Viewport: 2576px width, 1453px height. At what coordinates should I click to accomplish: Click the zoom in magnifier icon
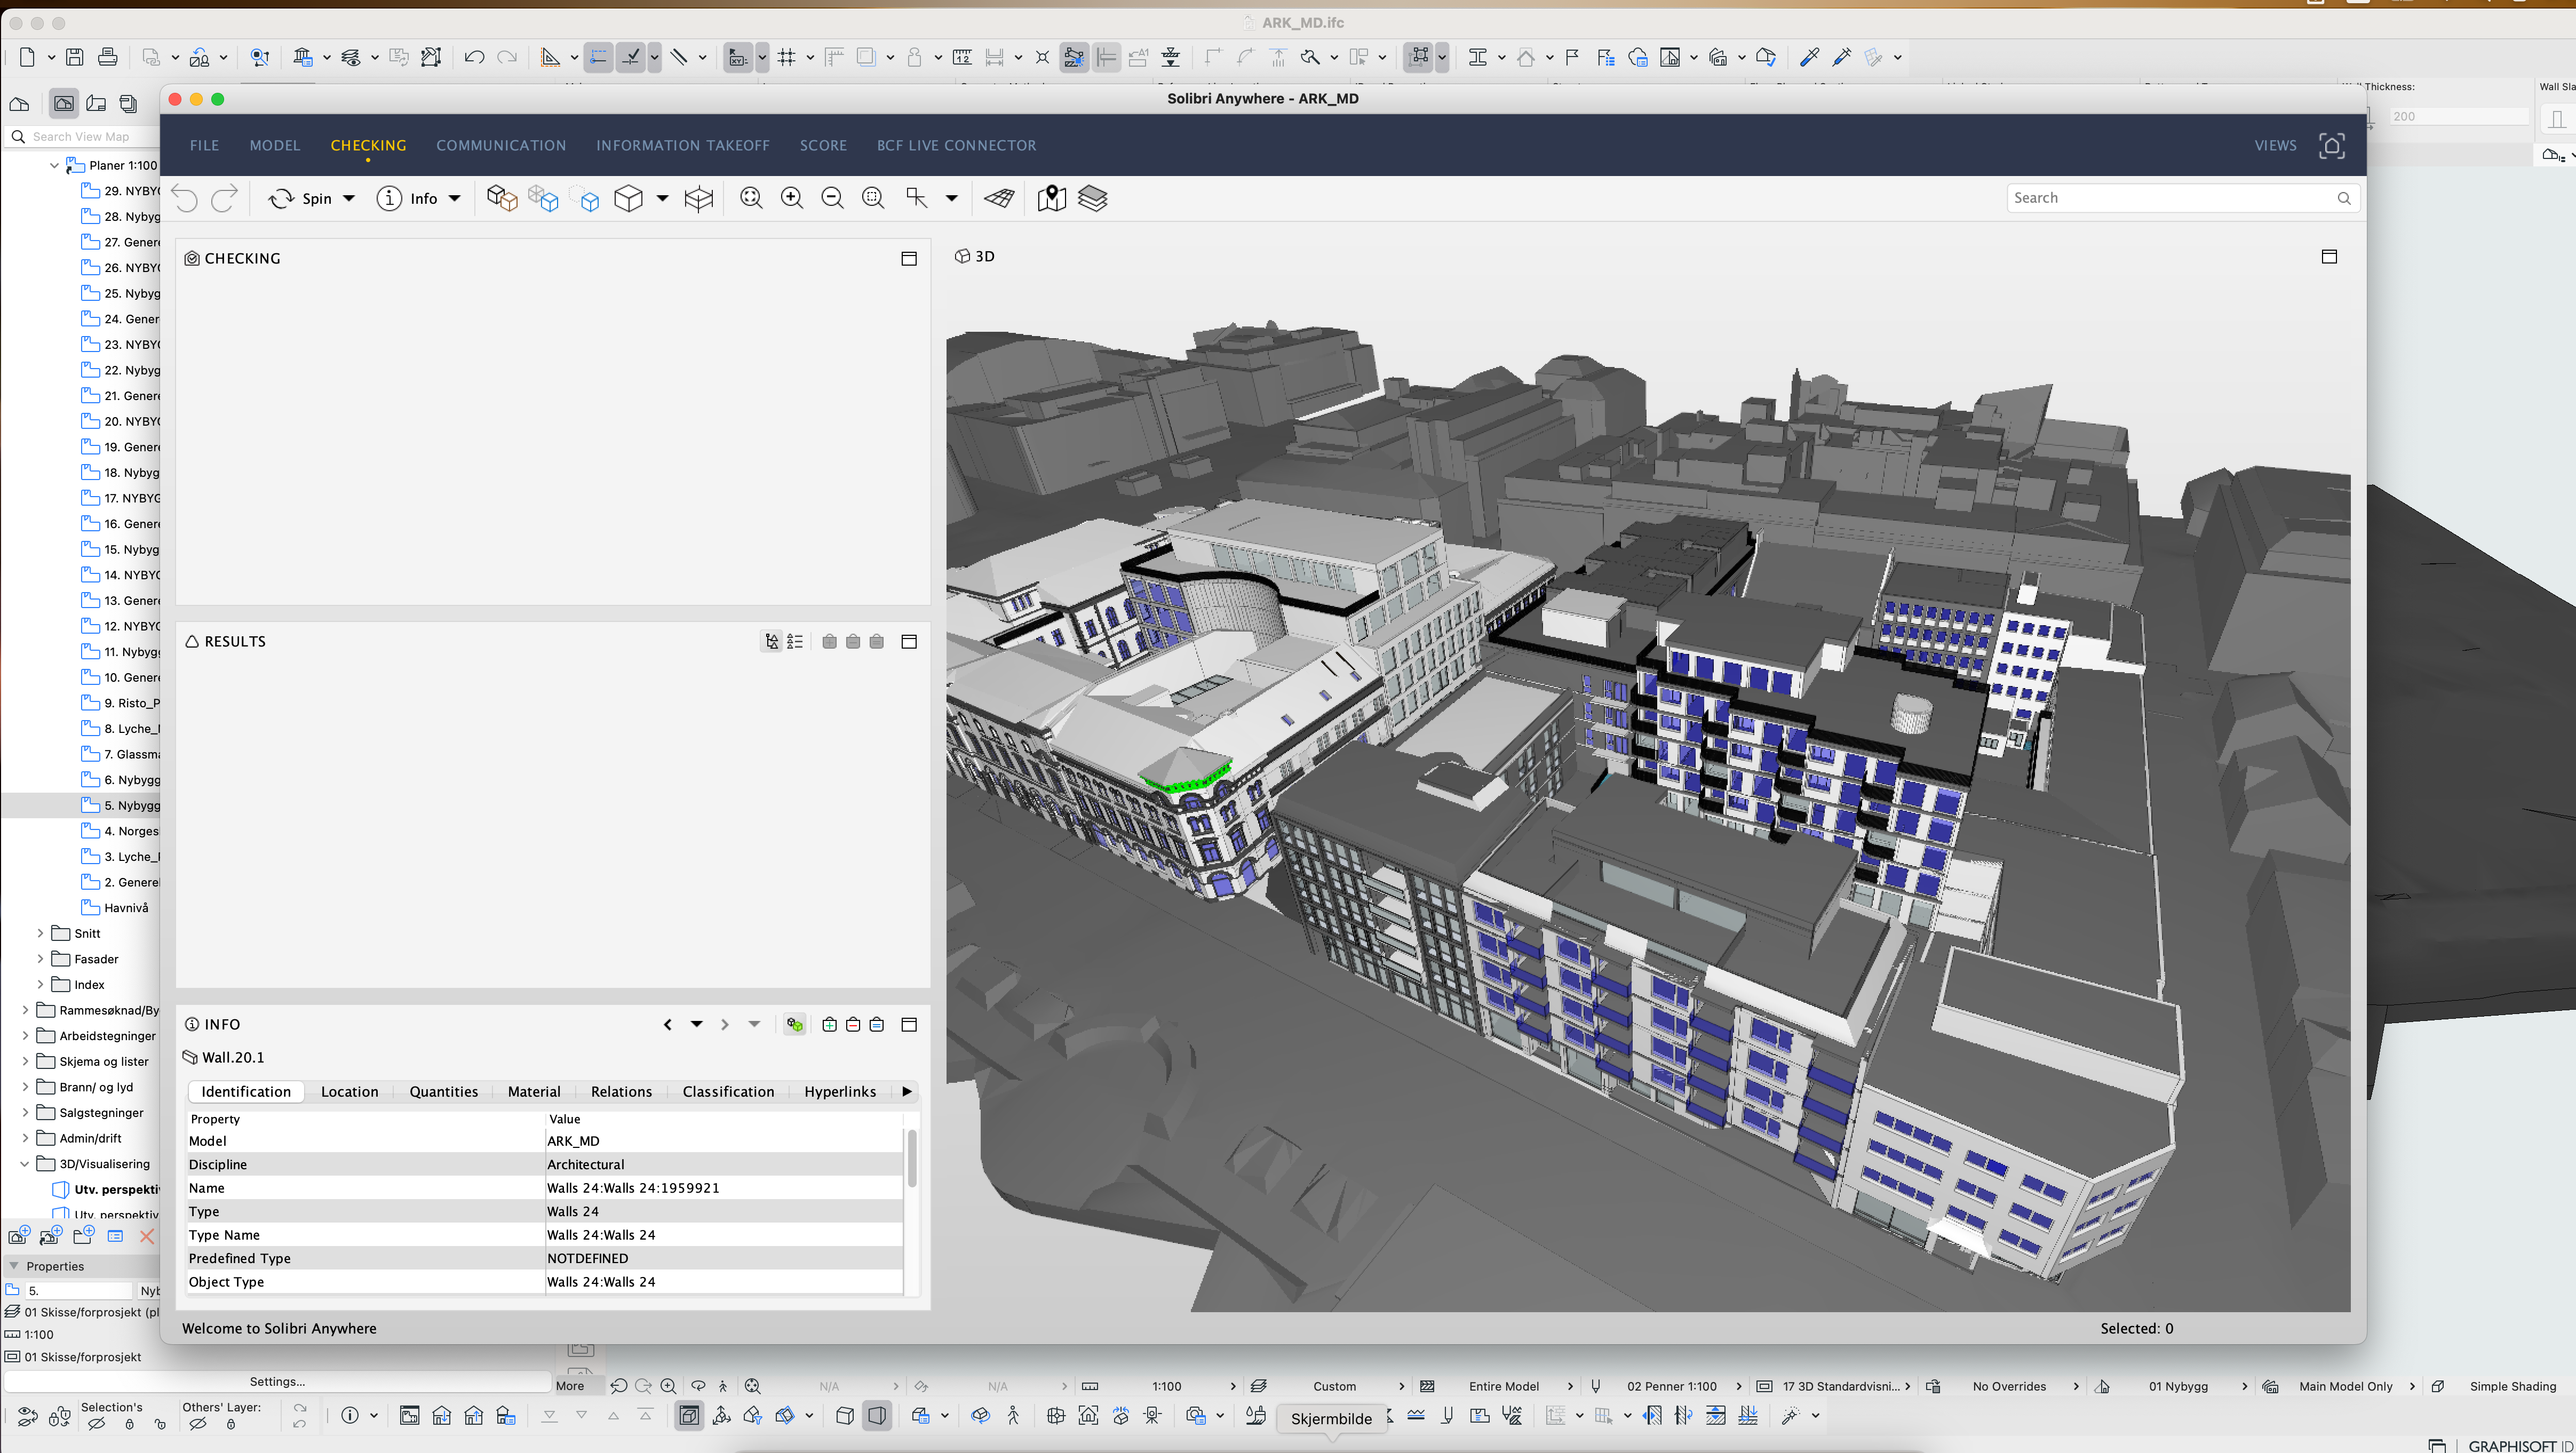coord(791,198)
